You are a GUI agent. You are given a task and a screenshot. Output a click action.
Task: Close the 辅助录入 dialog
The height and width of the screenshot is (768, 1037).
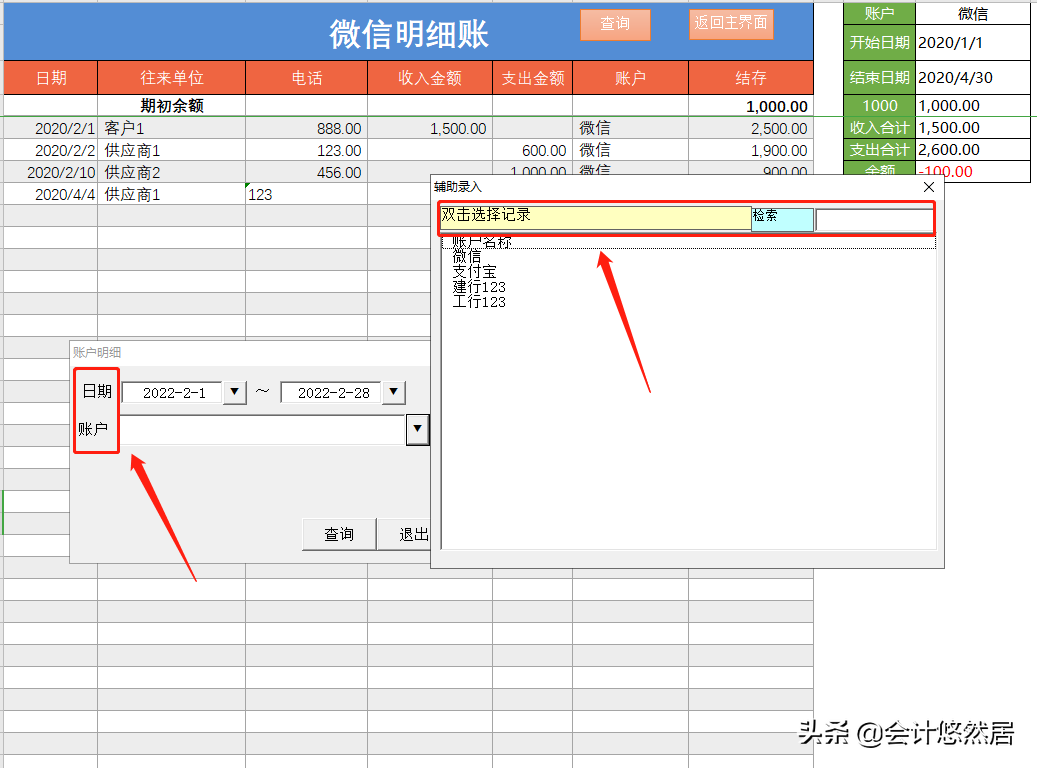tap(928, 187)
